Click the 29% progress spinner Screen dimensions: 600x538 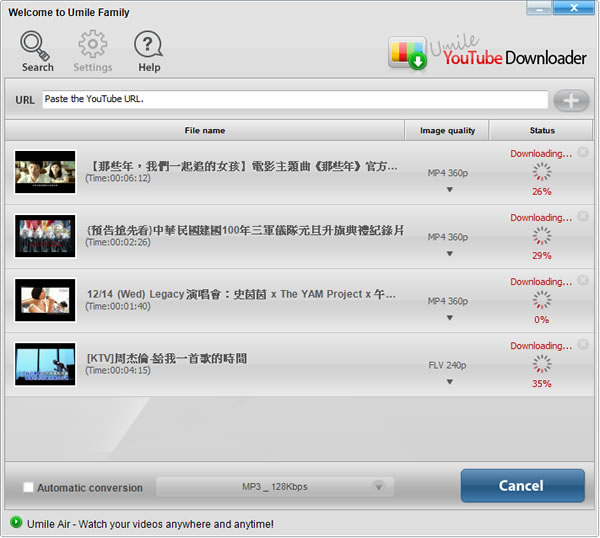pyautogui.click(x=542, y=236)
